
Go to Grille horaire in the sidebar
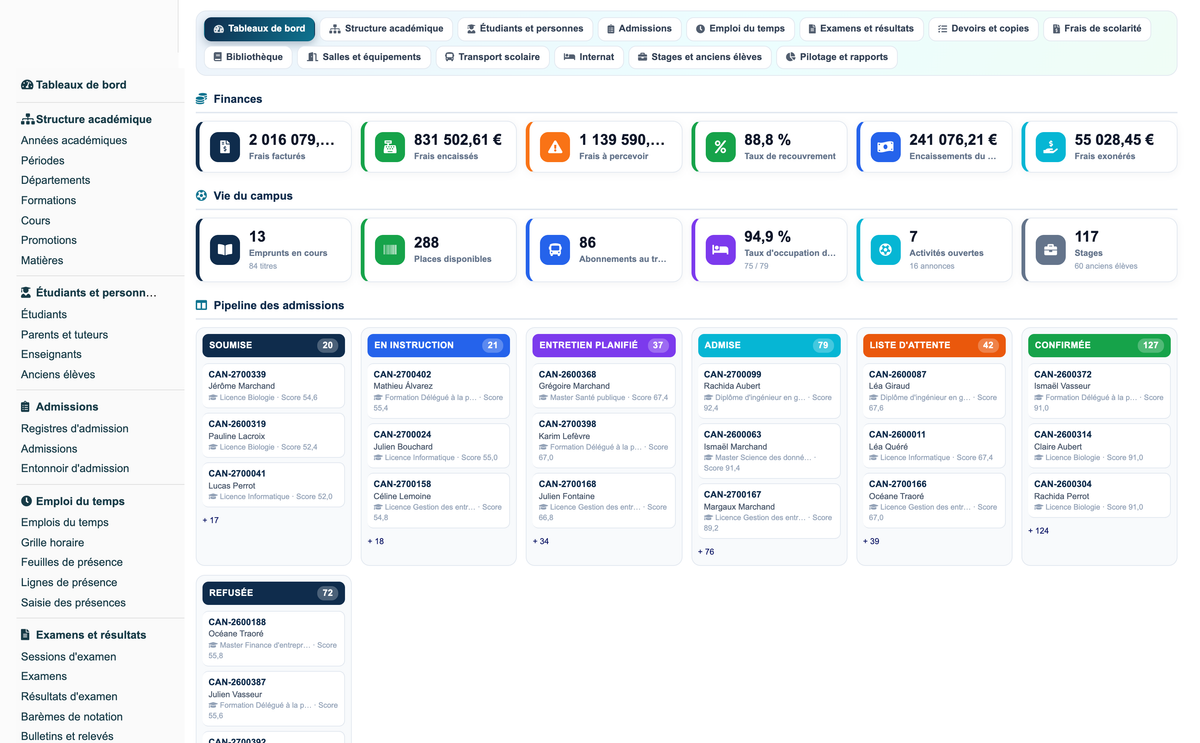pyautogui.click(x=53, y=543)
